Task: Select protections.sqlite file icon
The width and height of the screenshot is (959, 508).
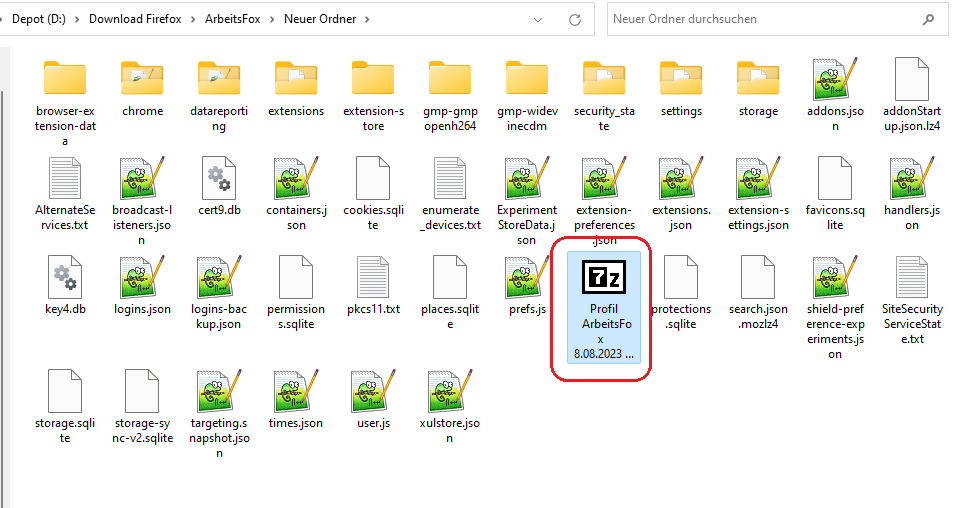Action: [681, 277]
